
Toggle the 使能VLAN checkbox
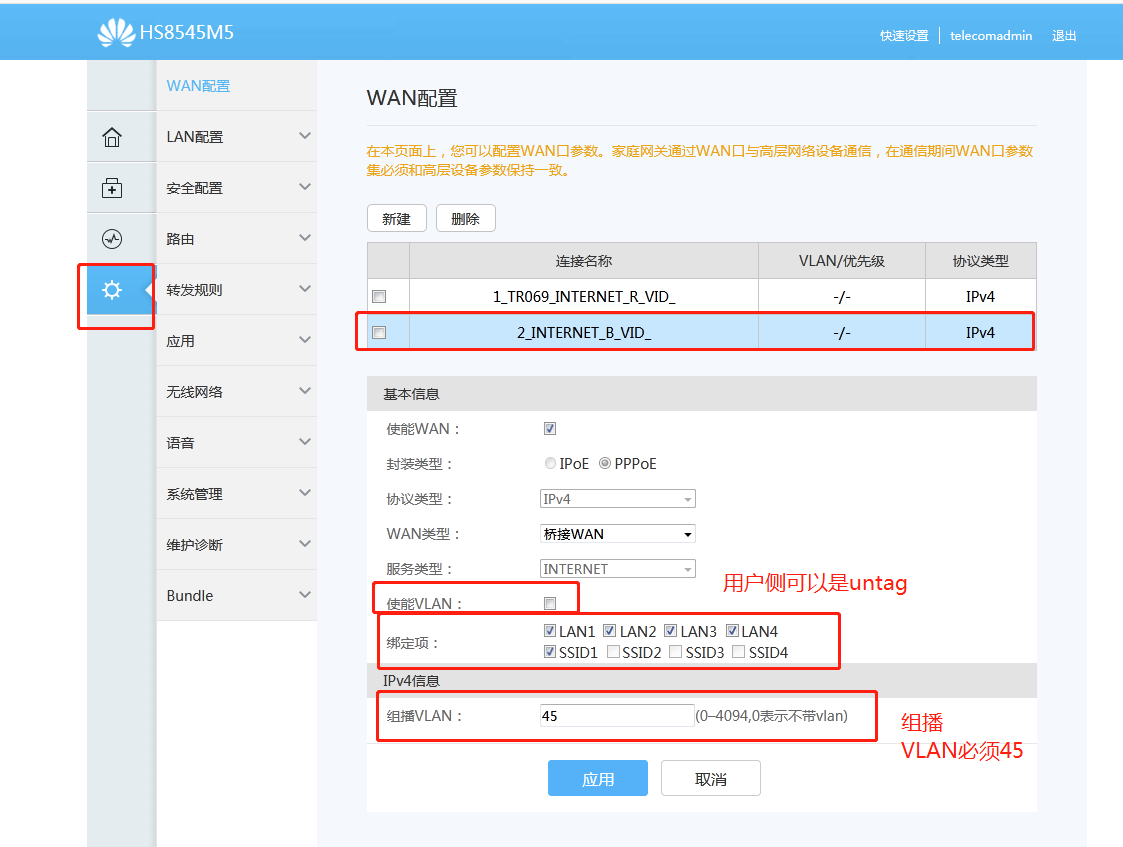(x=549, y=603)
